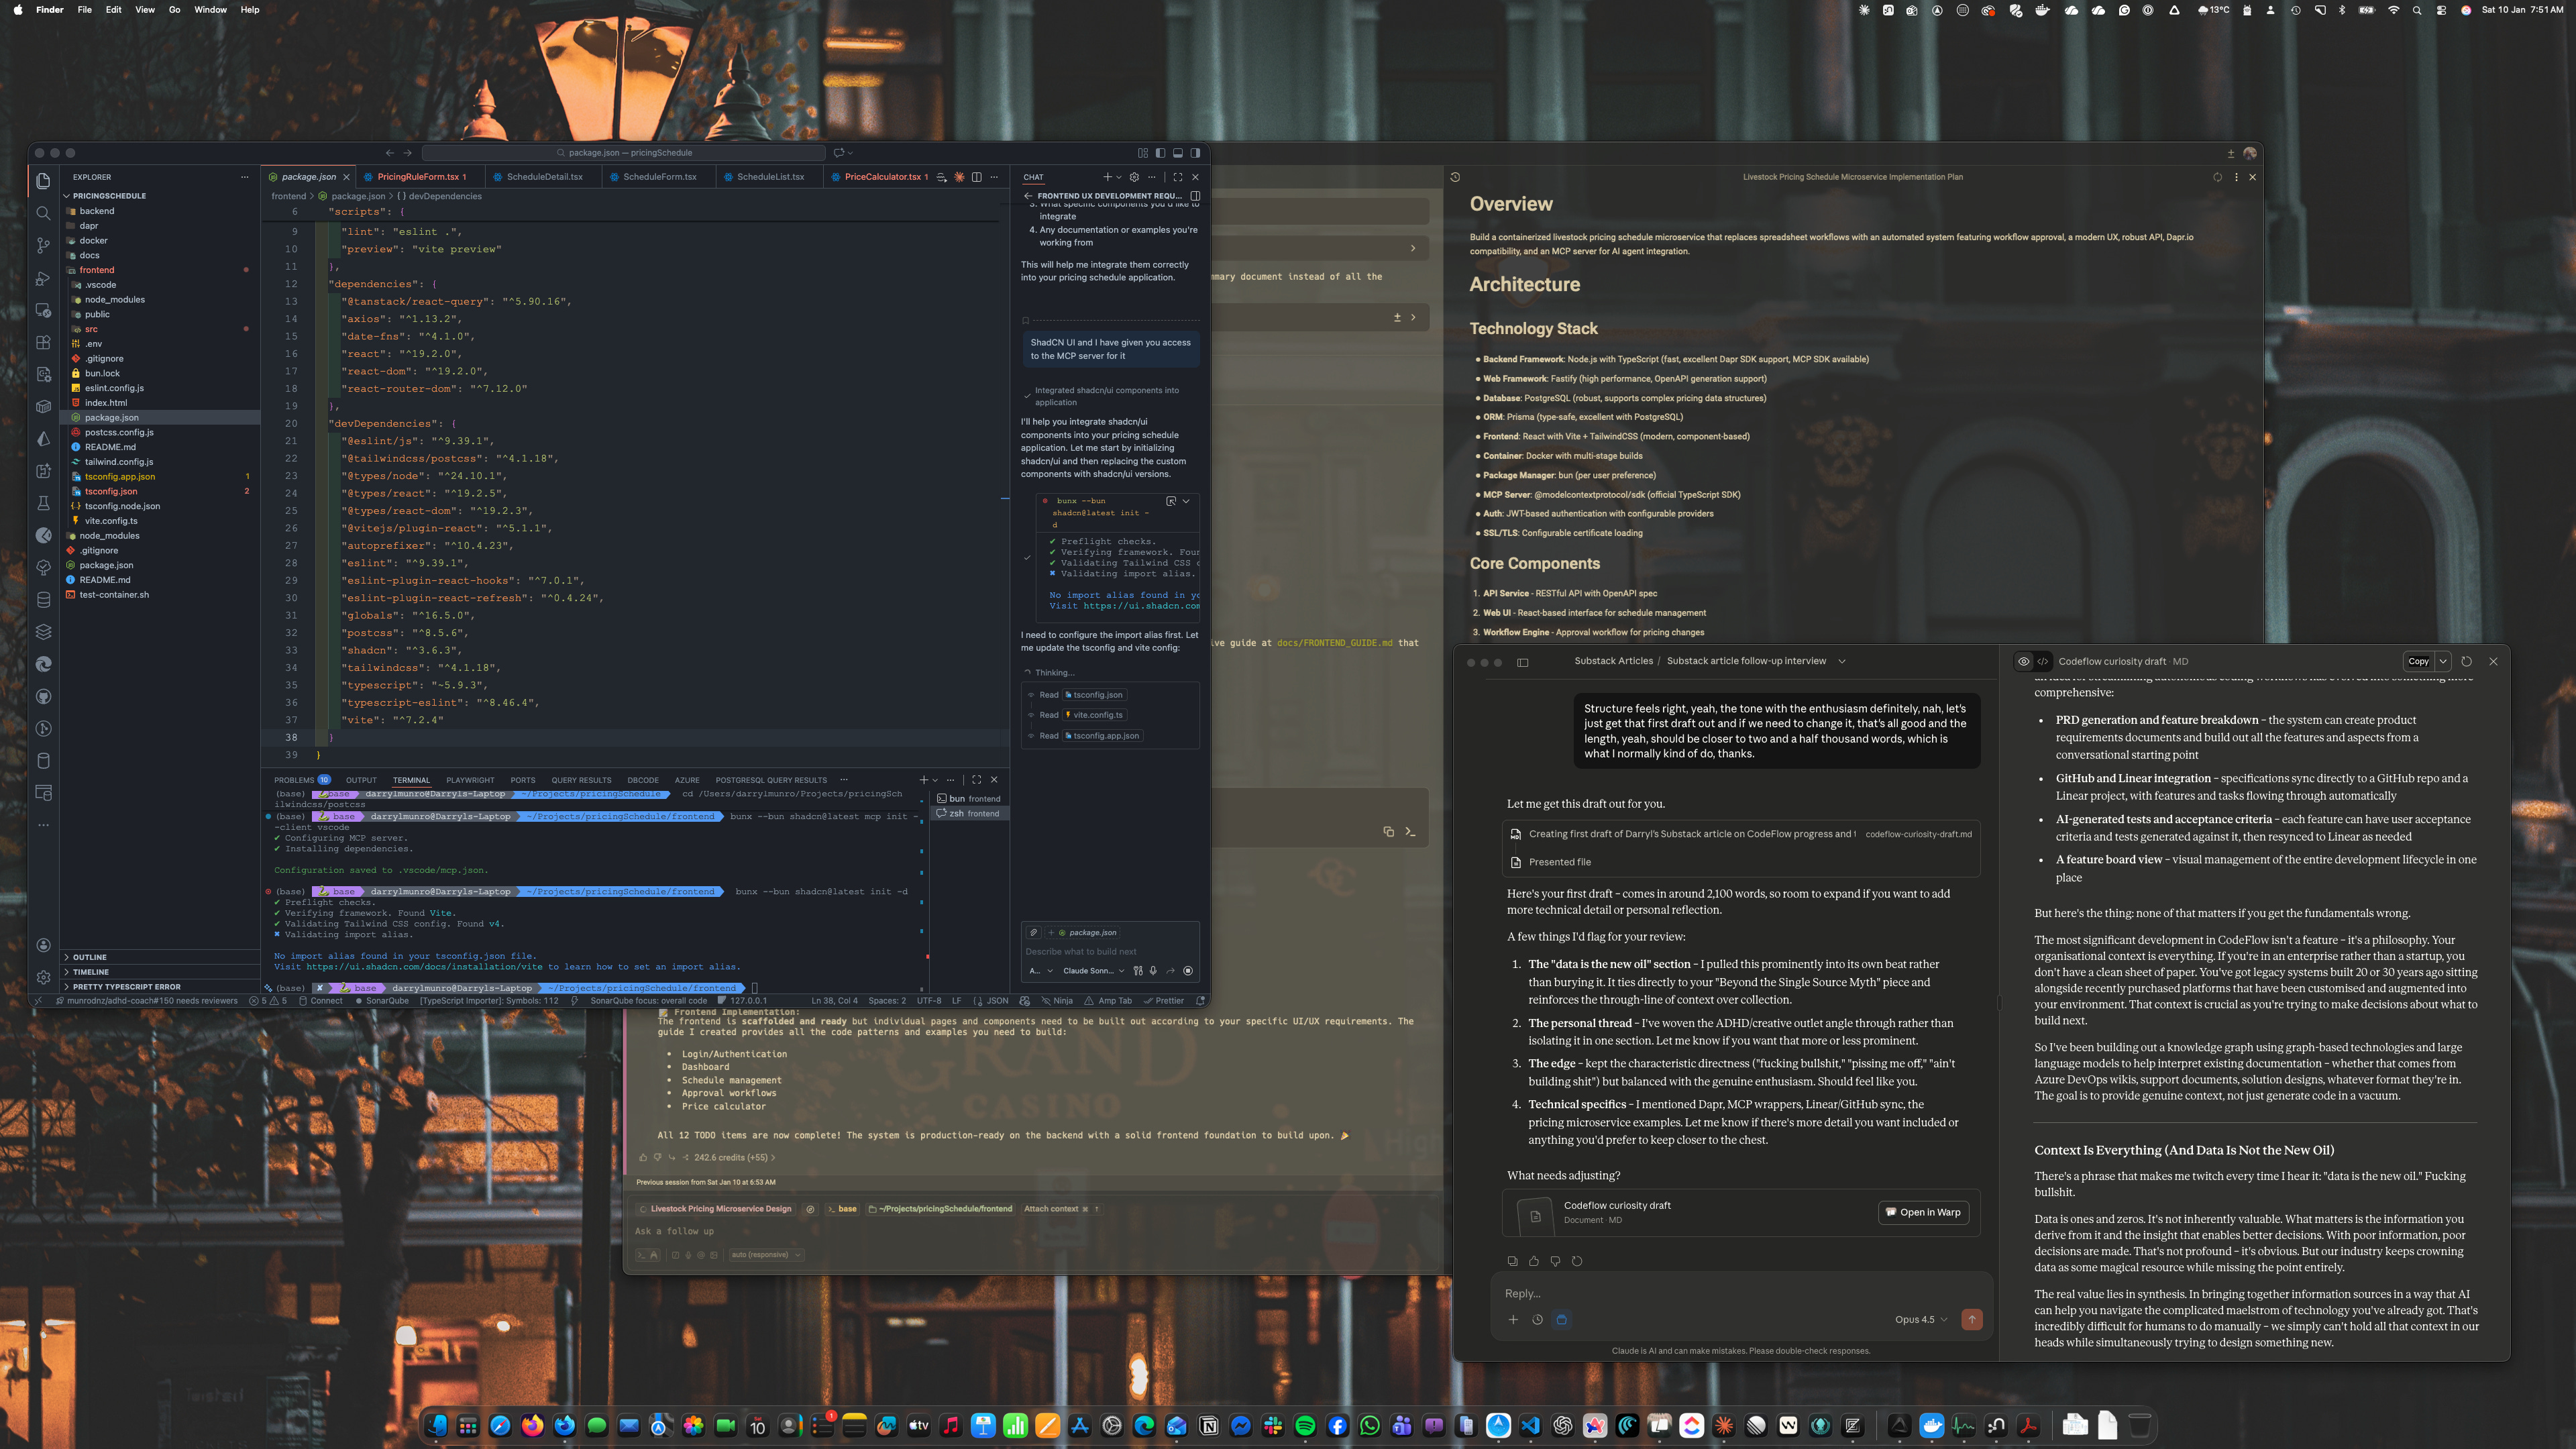Switch to the ScheduleForm.tsx editor tab
Viewport: 2576px width, 1449px height.
[659, 177]
